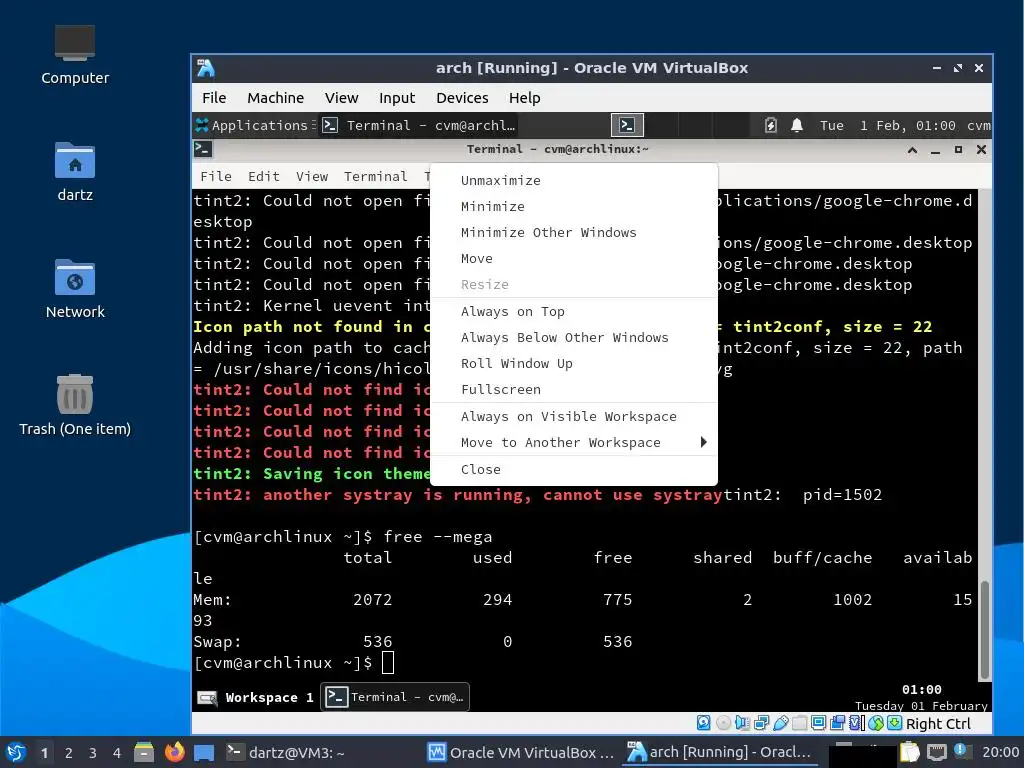Open VirtualBox Help menu

[524, 98]
